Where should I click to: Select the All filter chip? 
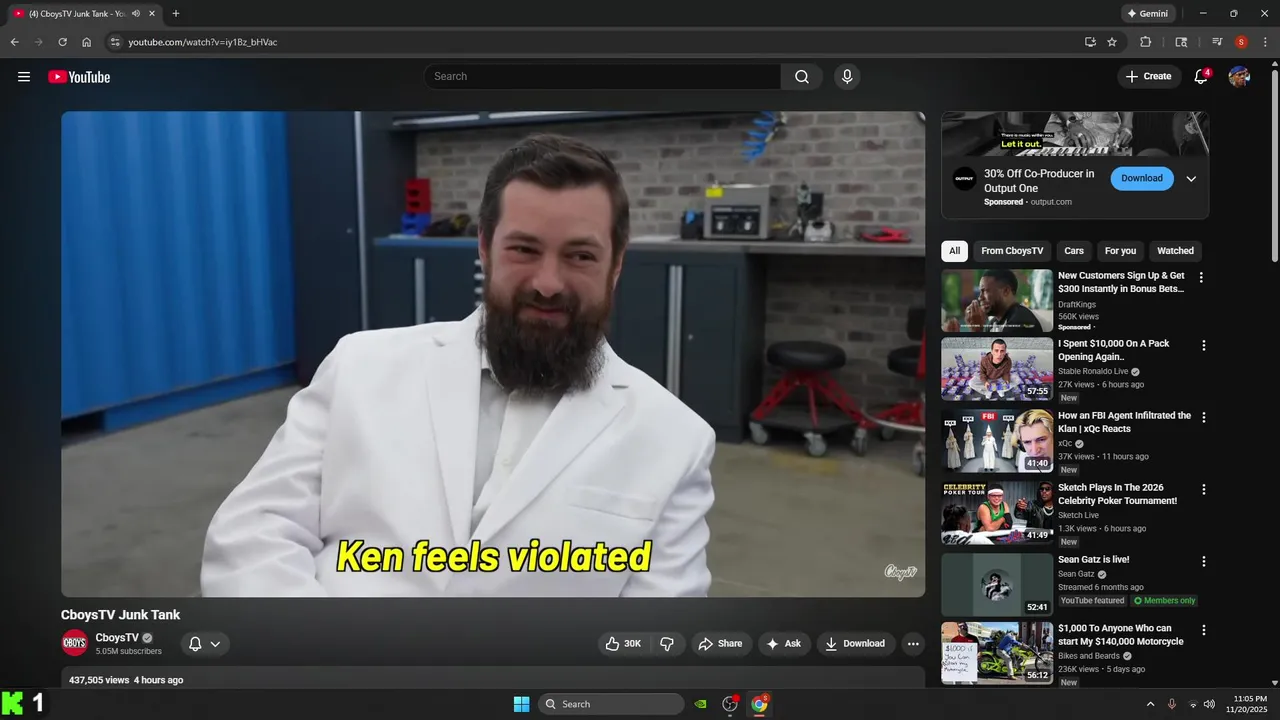point(954,251)
